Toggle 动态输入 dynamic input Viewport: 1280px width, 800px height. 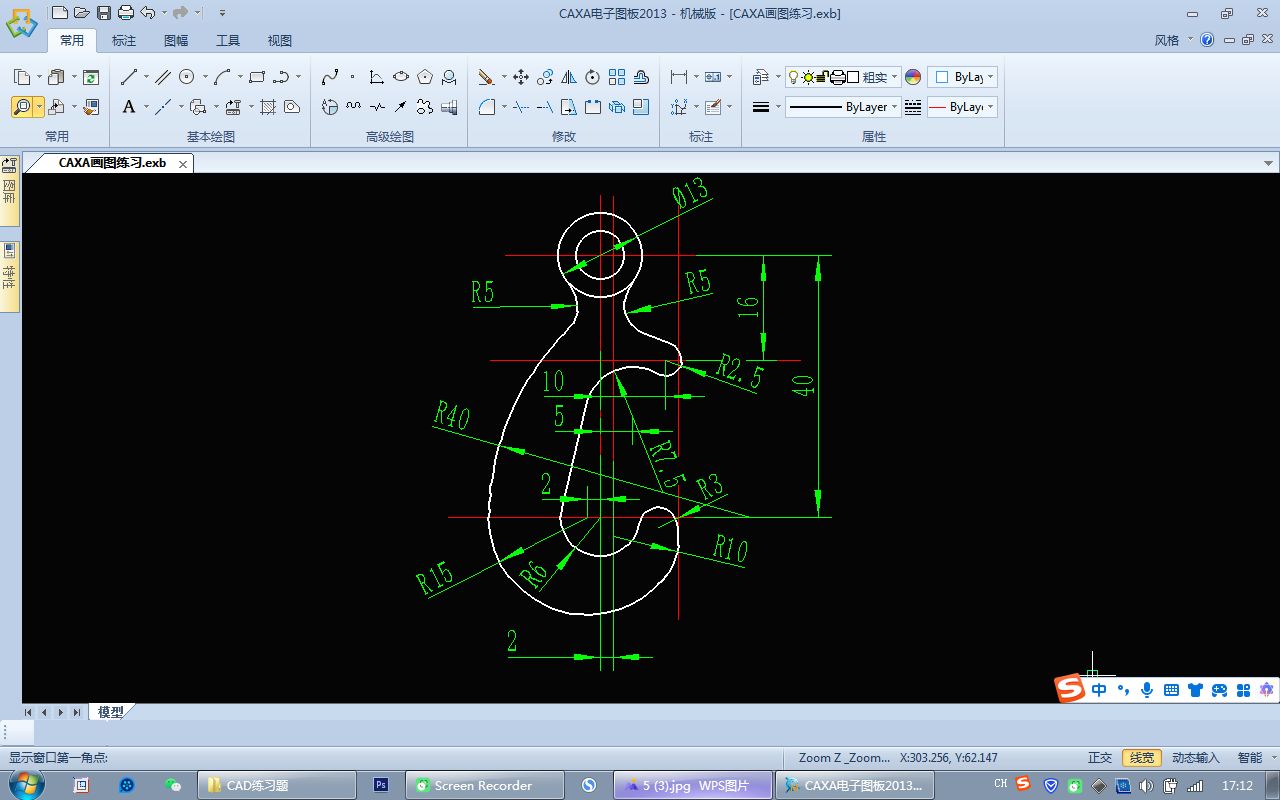[1195, 758]
